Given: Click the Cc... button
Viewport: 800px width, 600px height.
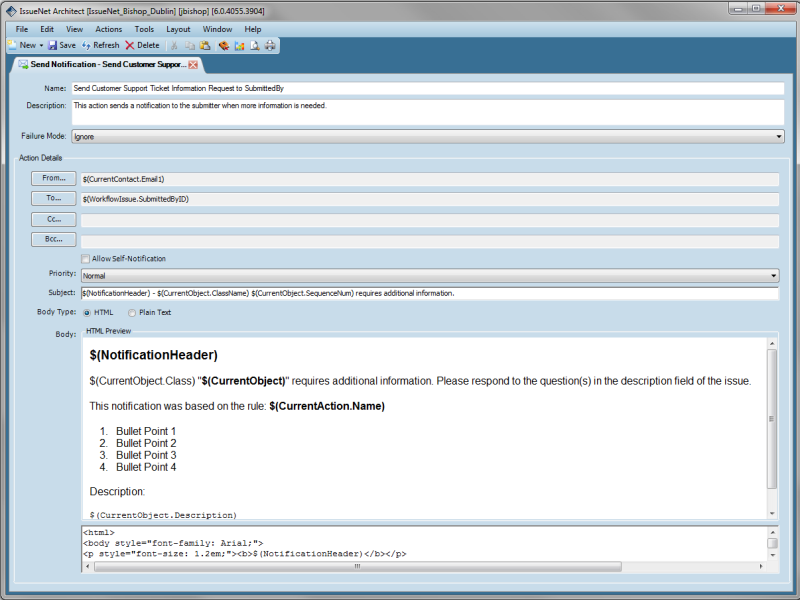Looking at the screenshot, I should [54, 219].
